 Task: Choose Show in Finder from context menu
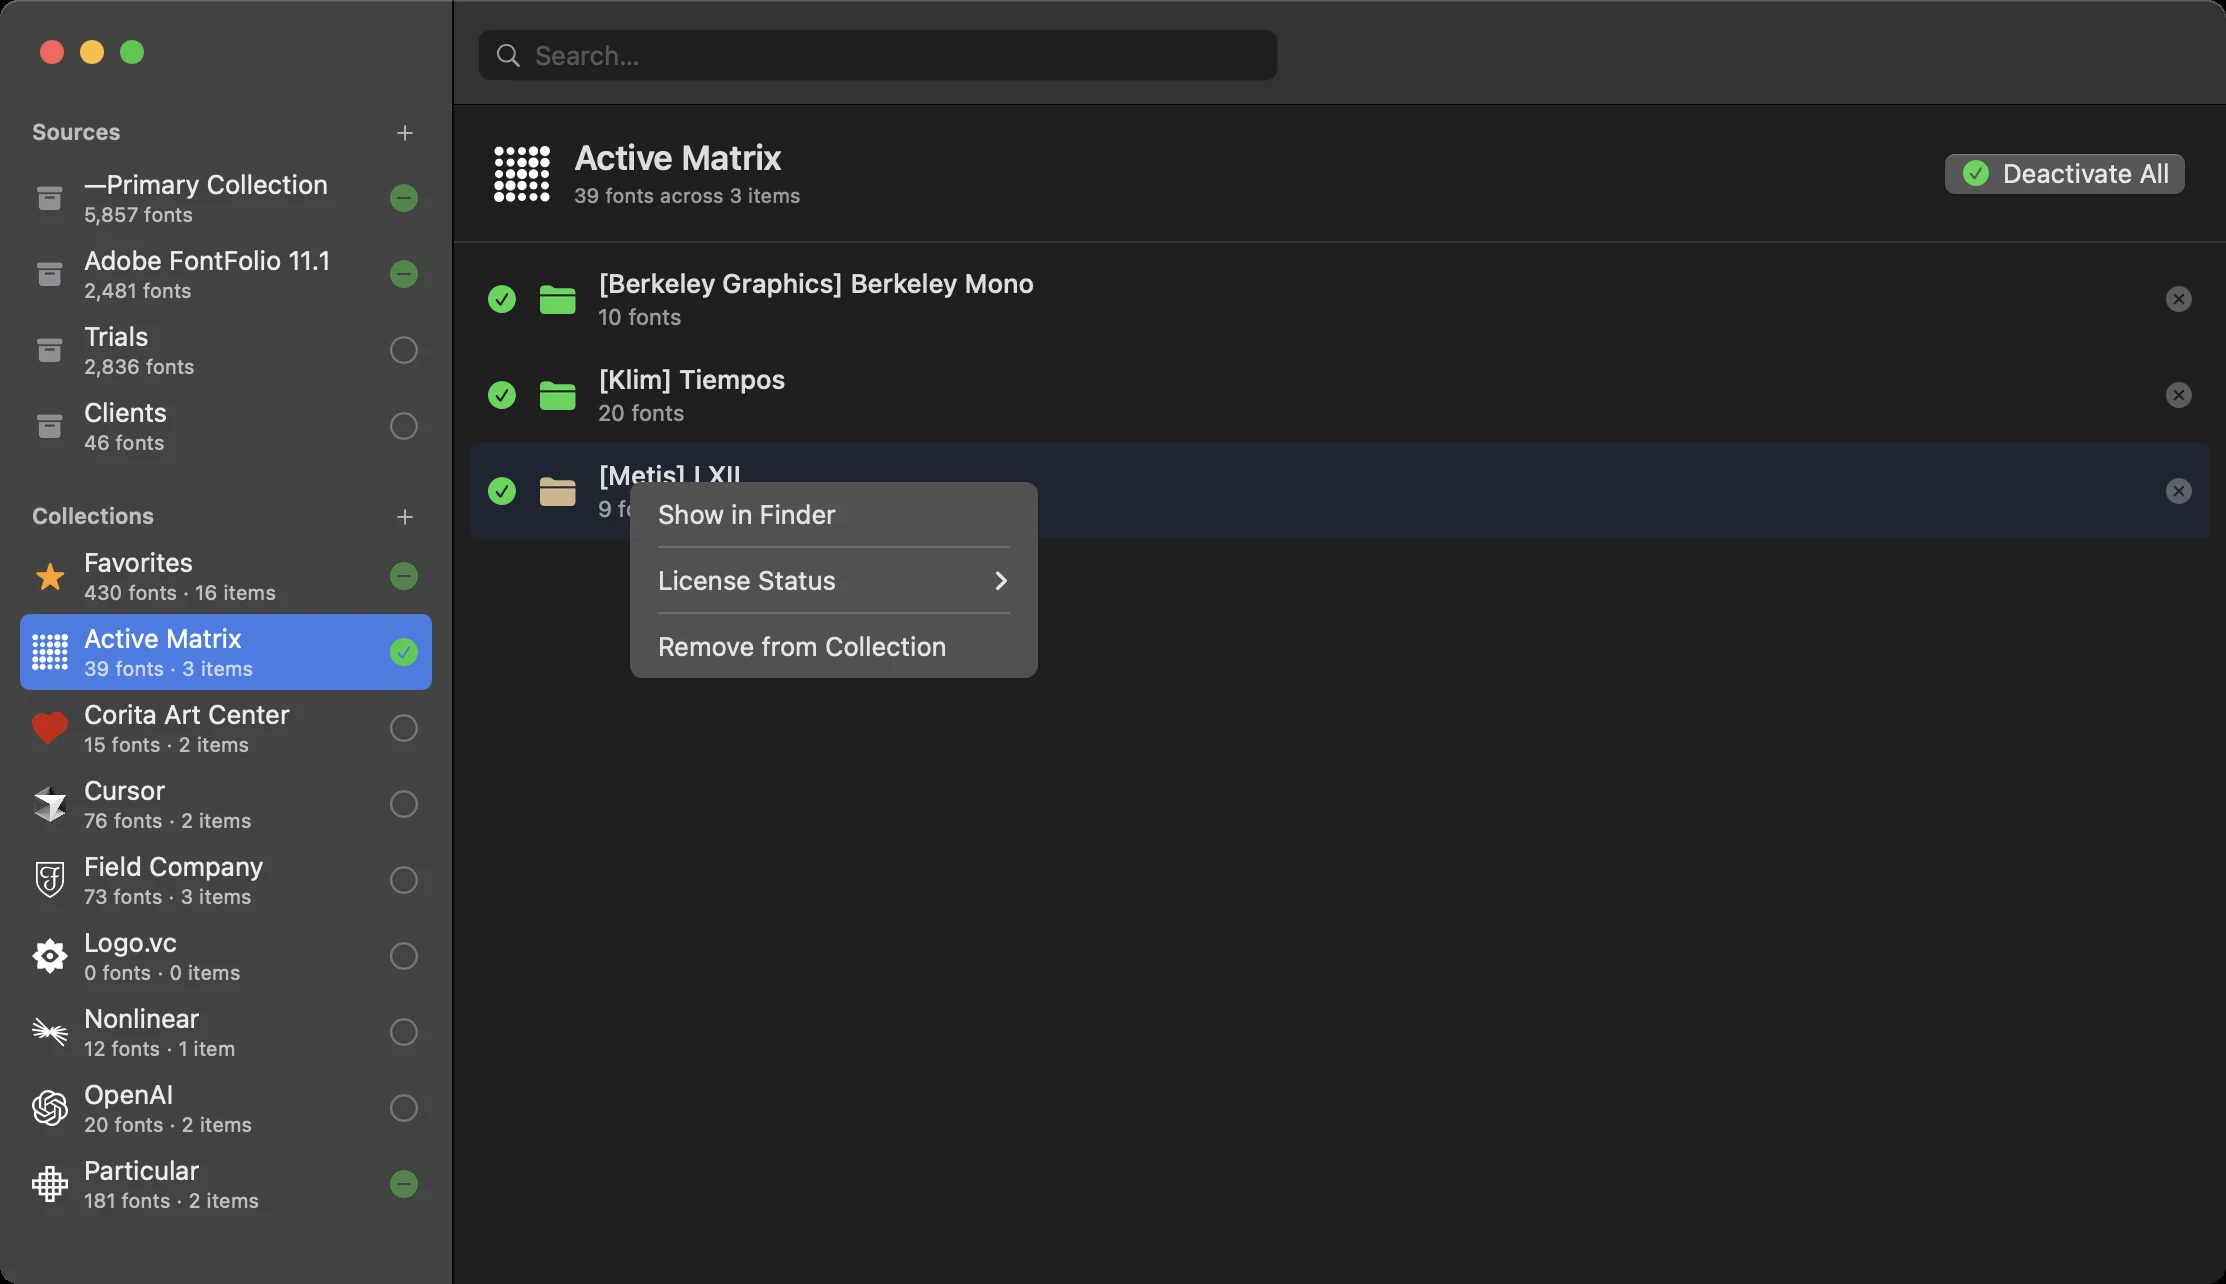(x=834, y=515)
